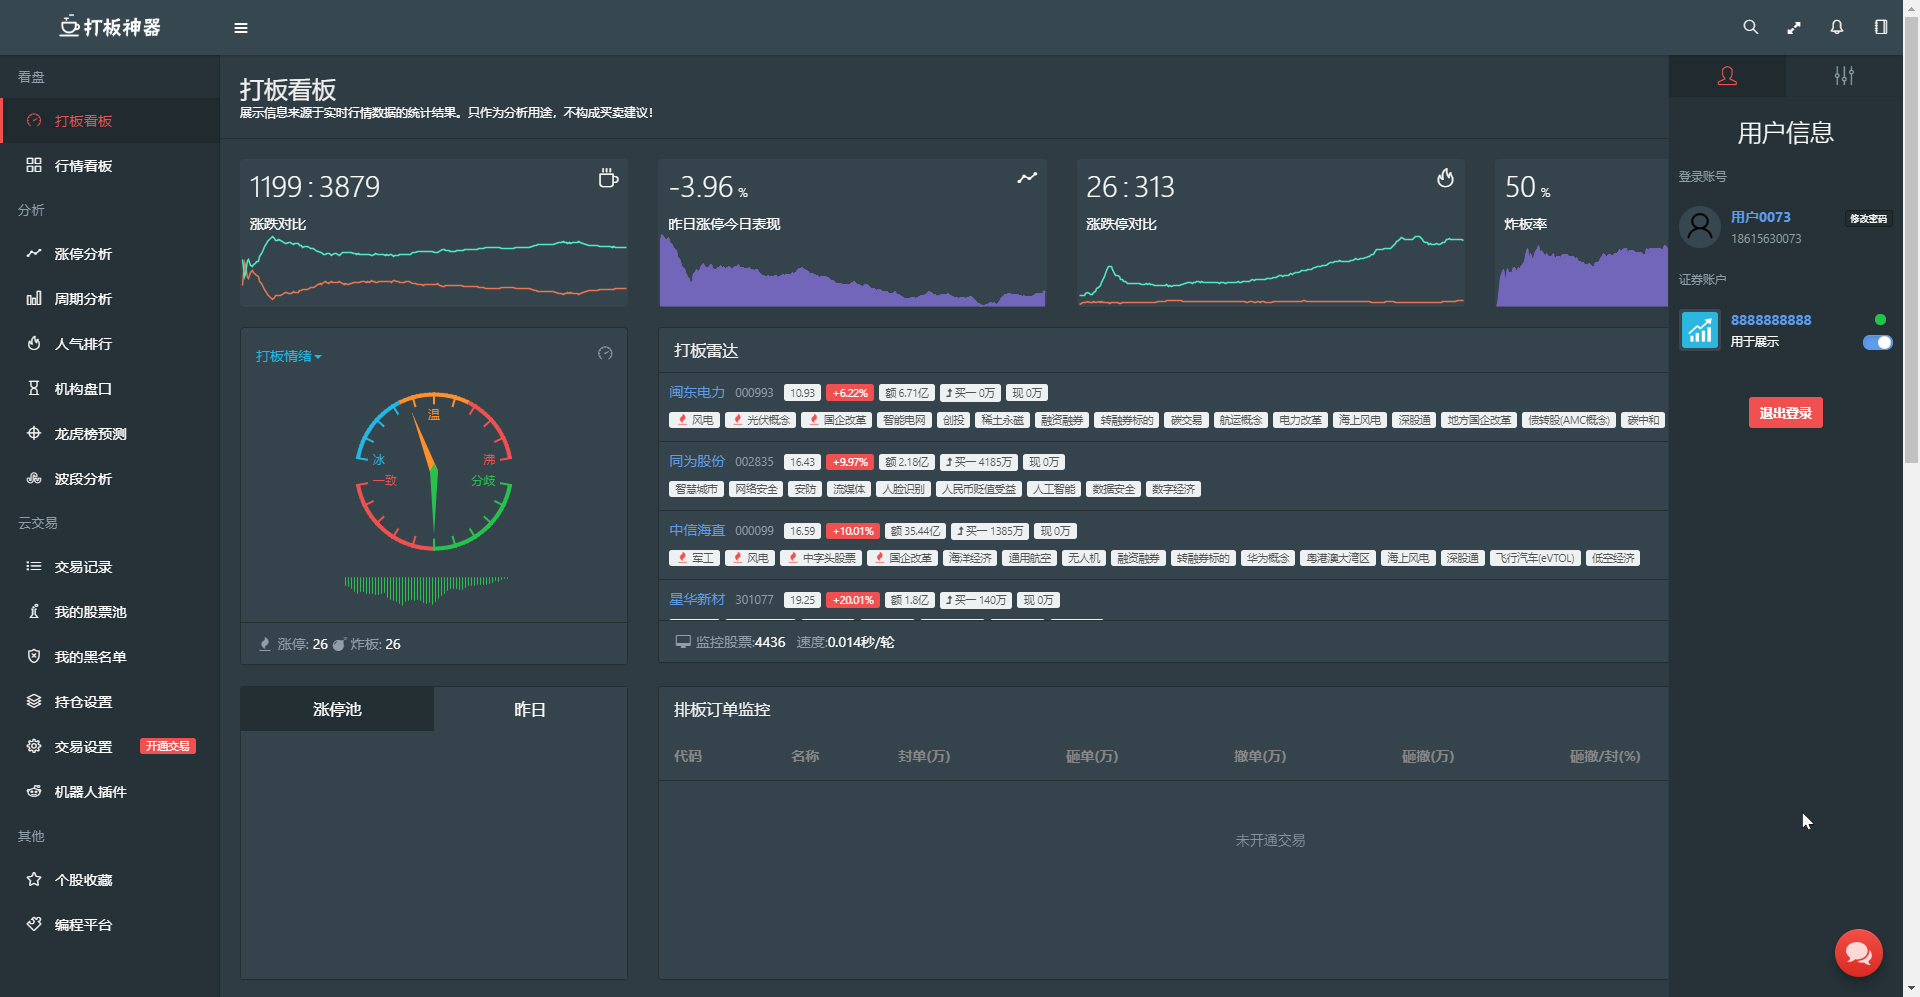Click the 波段分析 icon
This screenshot has width=1920, height=997.
coord(34,478)
